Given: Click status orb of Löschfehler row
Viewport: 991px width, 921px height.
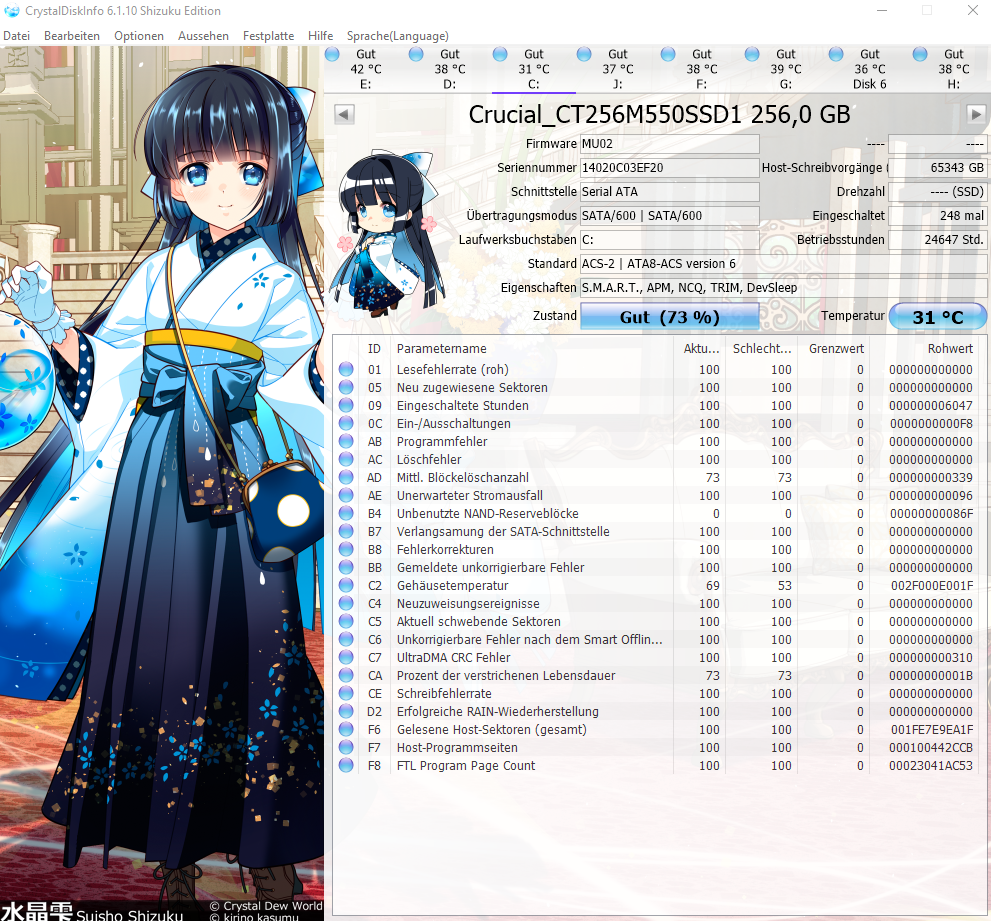Looking at the screenshot, I should 346,459.
